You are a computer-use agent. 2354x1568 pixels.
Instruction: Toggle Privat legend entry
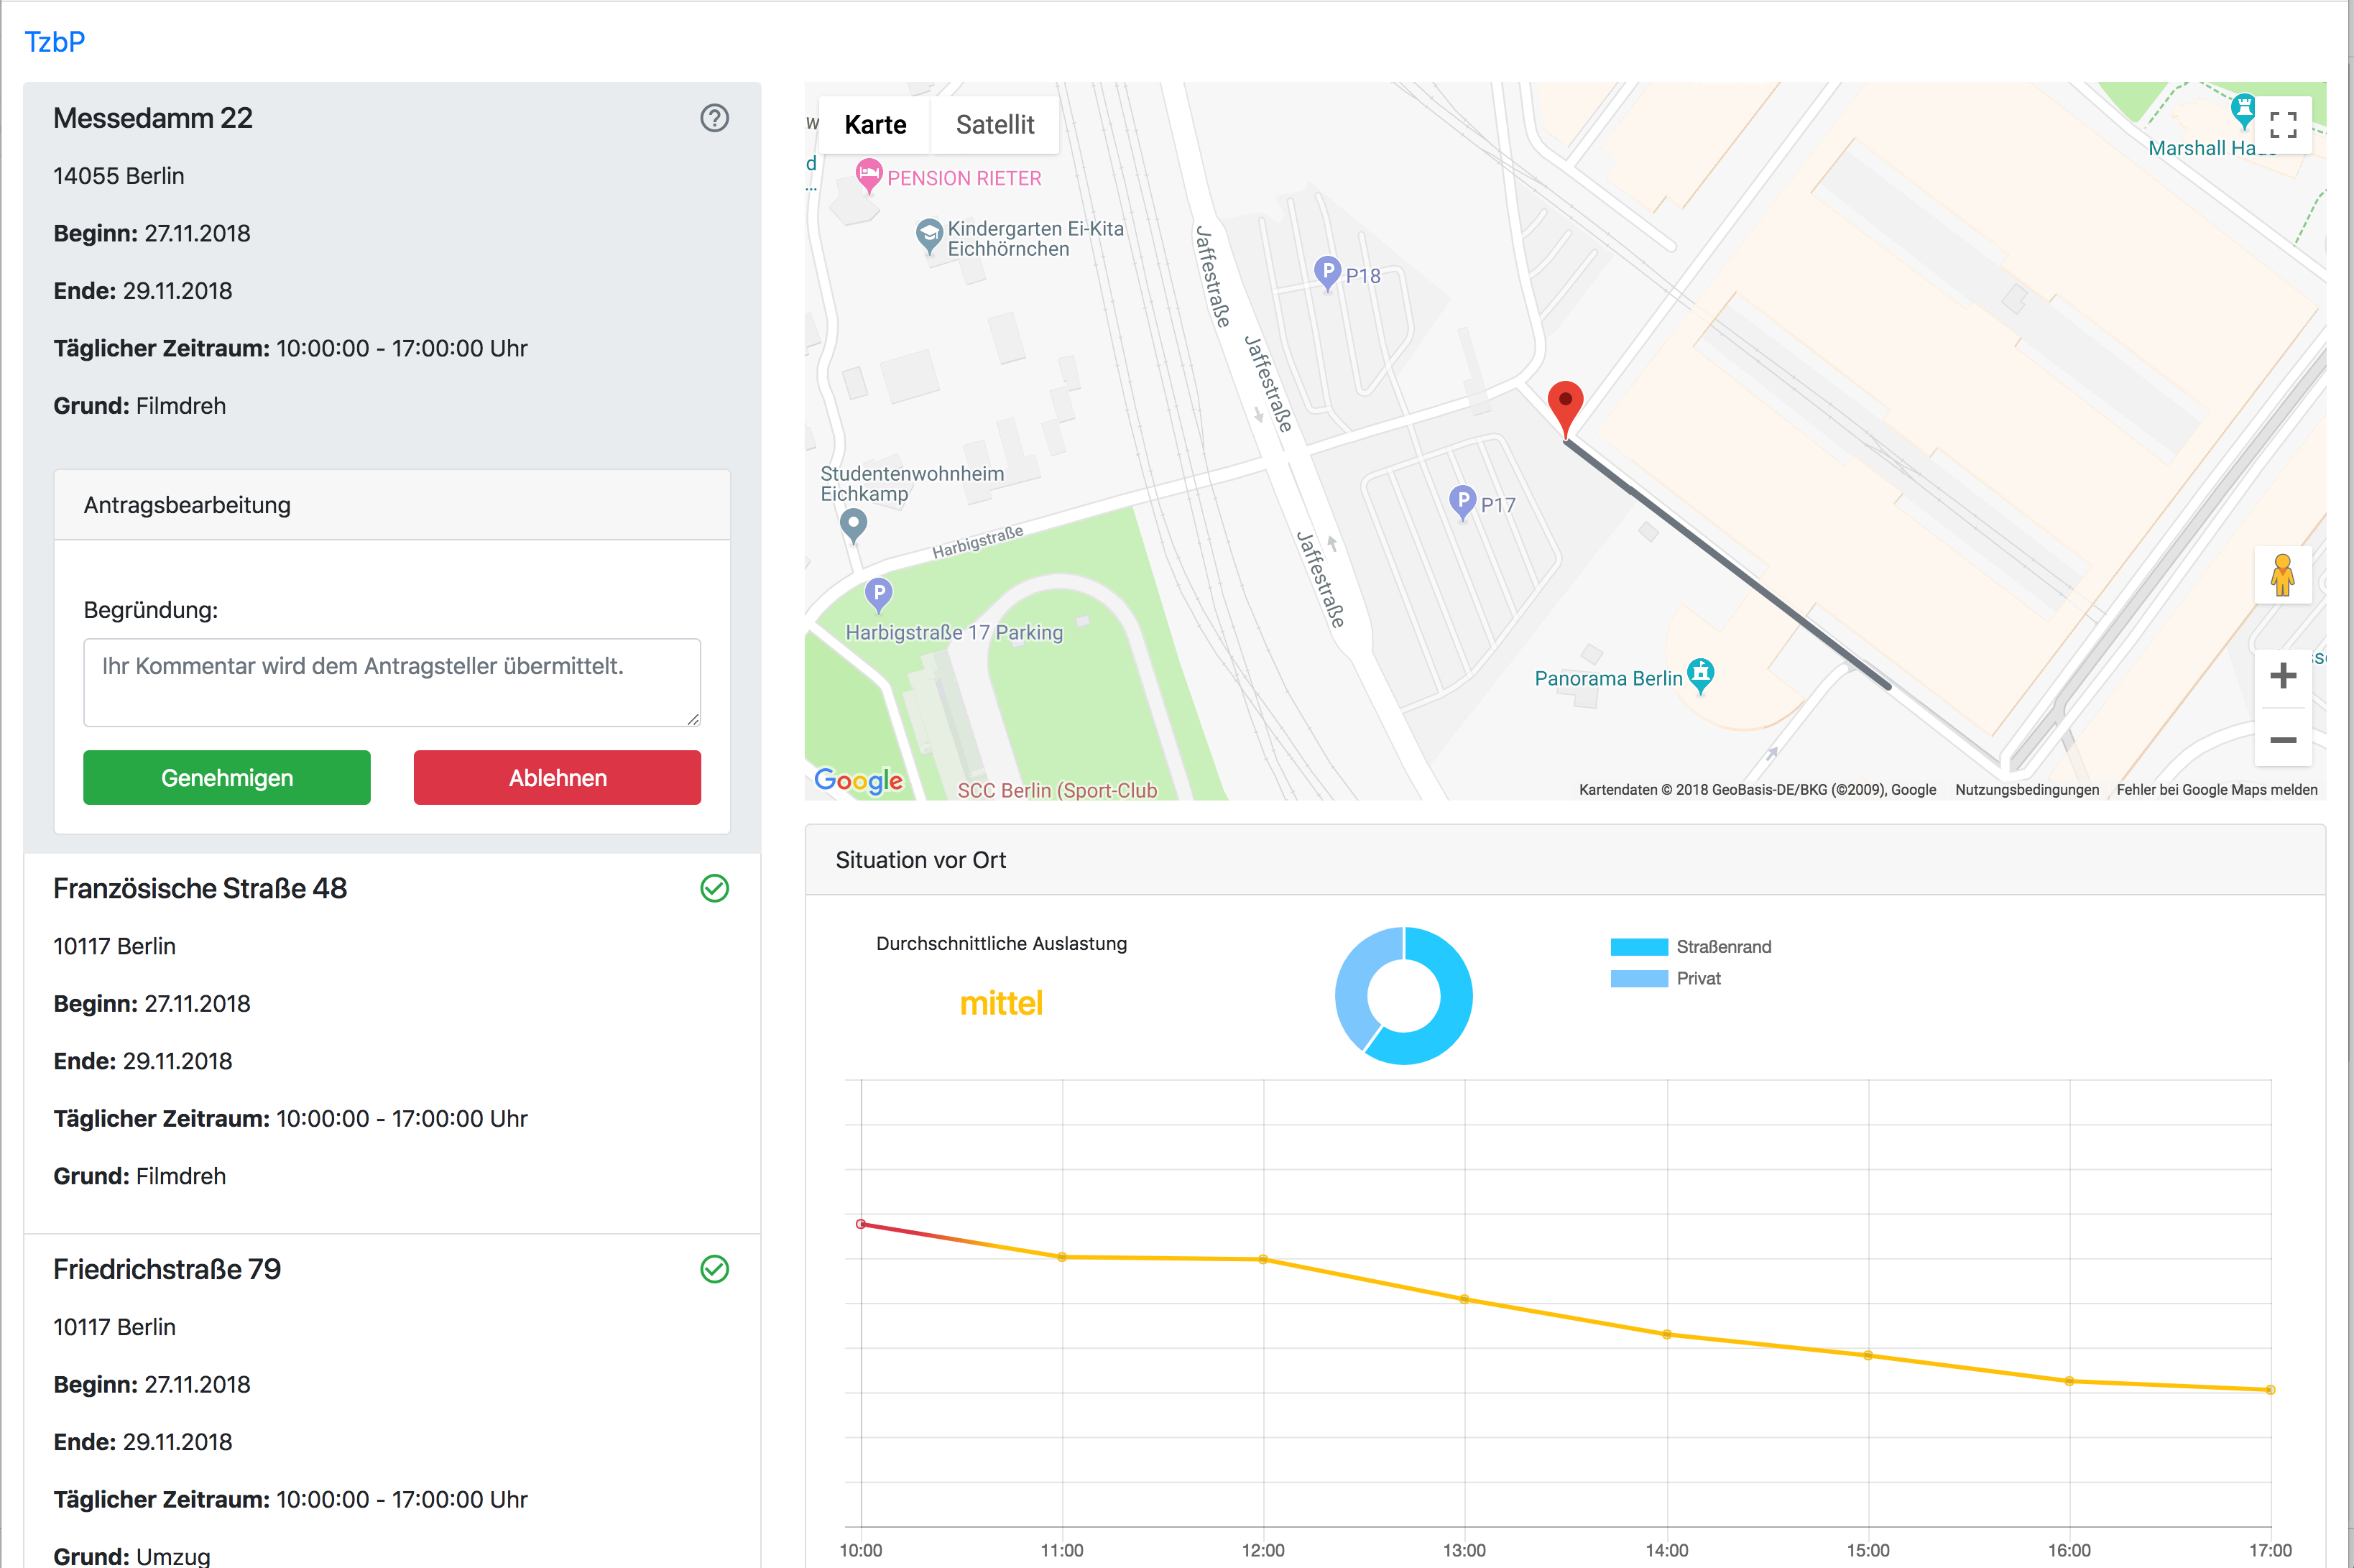[x=1666, y=978]
